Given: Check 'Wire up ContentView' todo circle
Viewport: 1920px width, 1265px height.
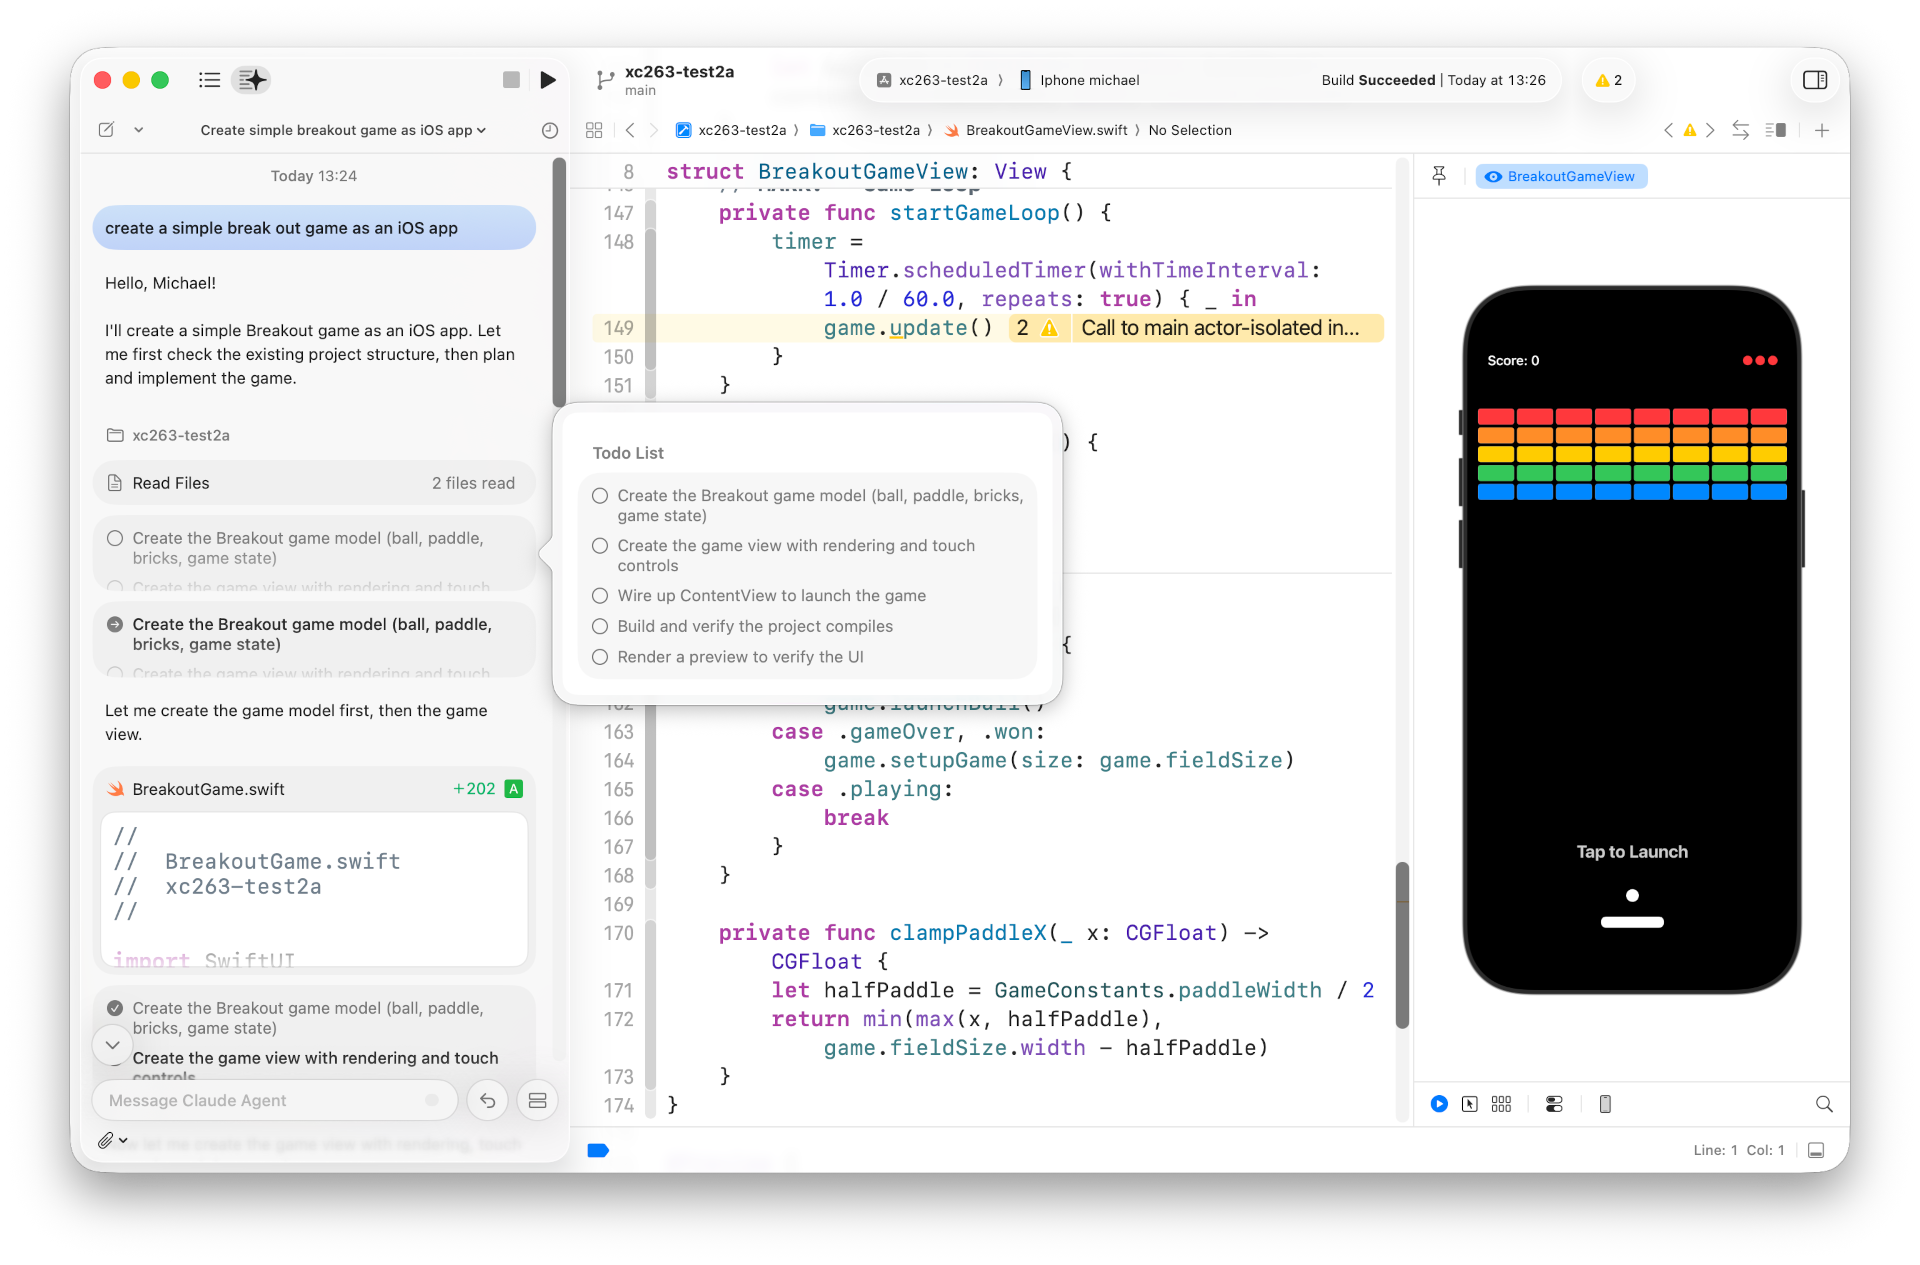Looking at the screenshot, I should [x=600, y=596].
